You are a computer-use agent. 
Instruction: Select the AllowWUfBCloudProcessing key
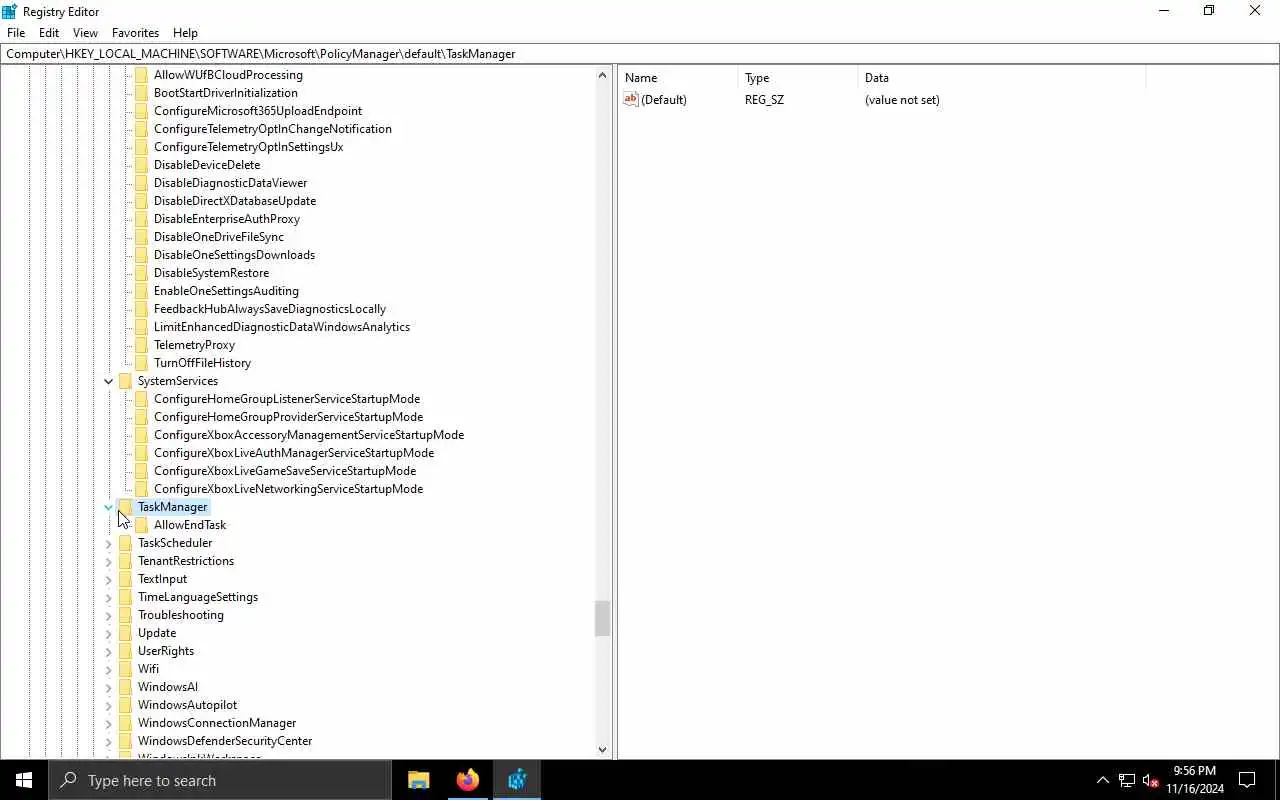coord(228,75)
